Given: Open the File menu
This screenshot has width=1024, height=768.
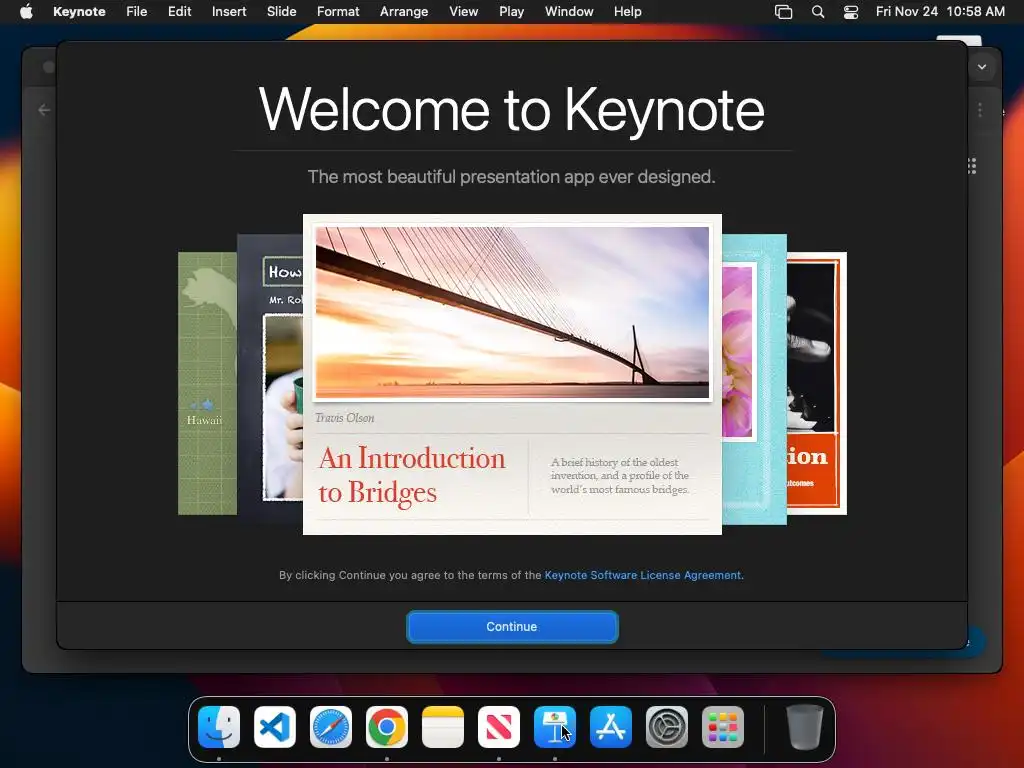Looking at the screenshot, I should tap(136, 11).
